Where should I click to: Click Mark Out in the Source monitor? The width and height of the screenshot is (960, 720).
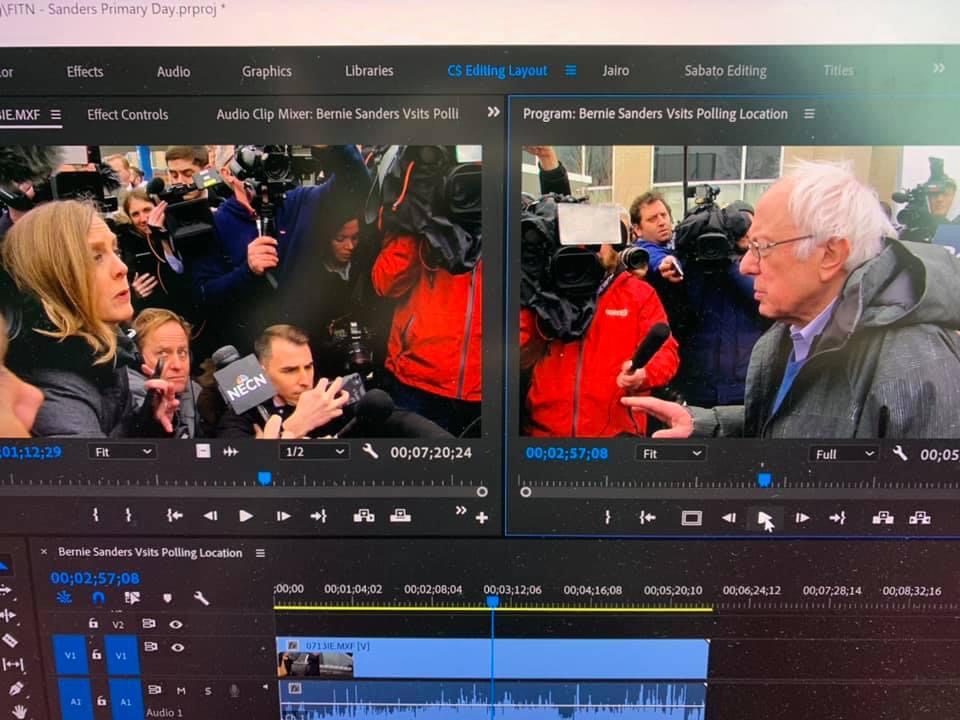click(x=129, y=516)
